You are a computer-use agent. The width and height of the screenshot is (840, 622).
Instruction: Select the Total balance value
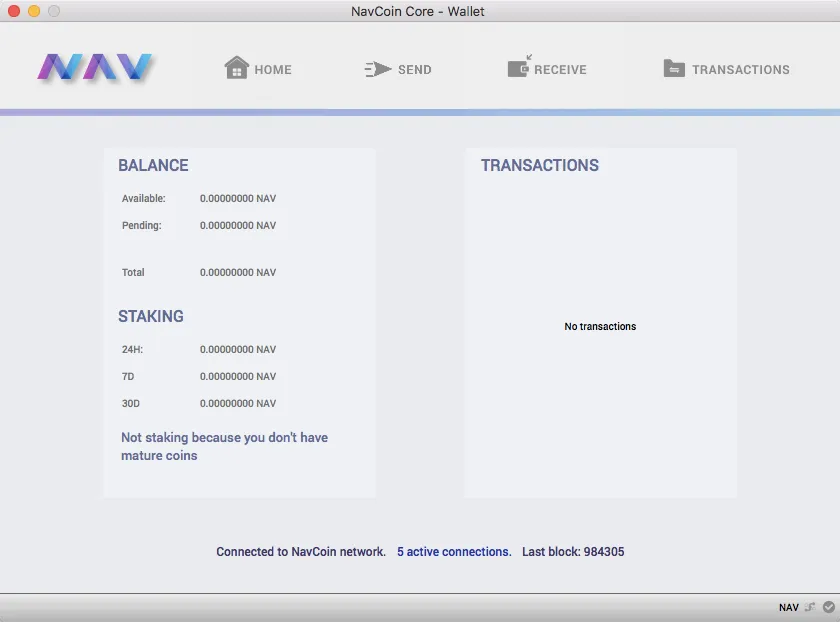tap(238, 273)
